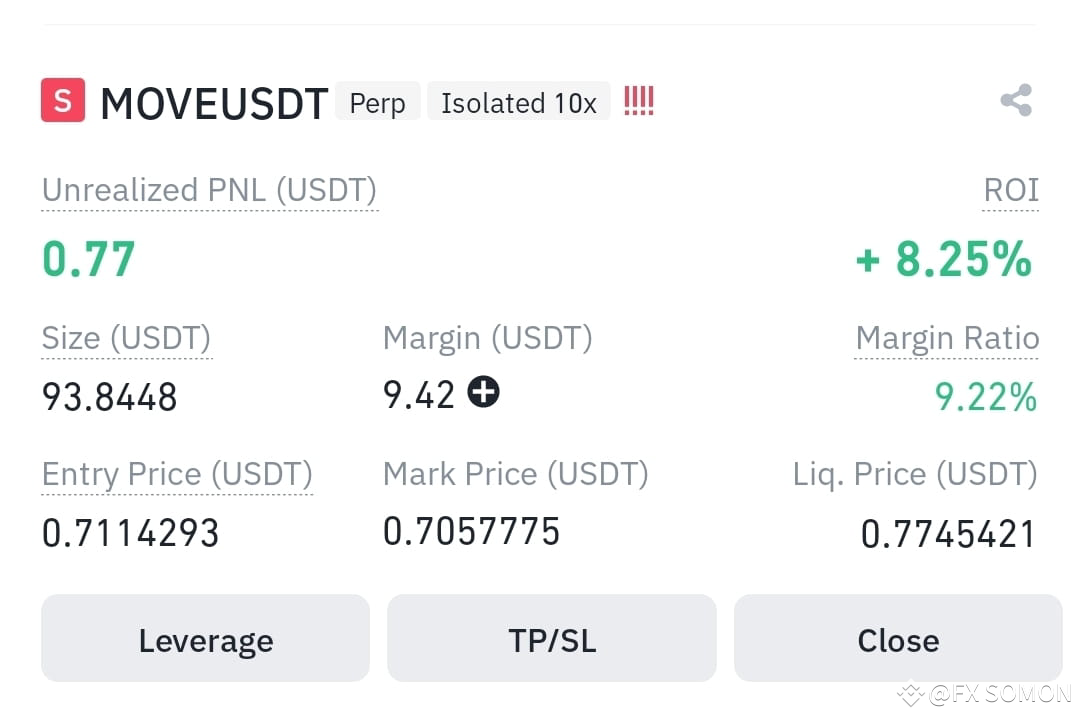The width and height of the screenshot is (1080, 716).
Task: Open the Liq. Price (USDT) tooltip
Action: pos(915,474)
